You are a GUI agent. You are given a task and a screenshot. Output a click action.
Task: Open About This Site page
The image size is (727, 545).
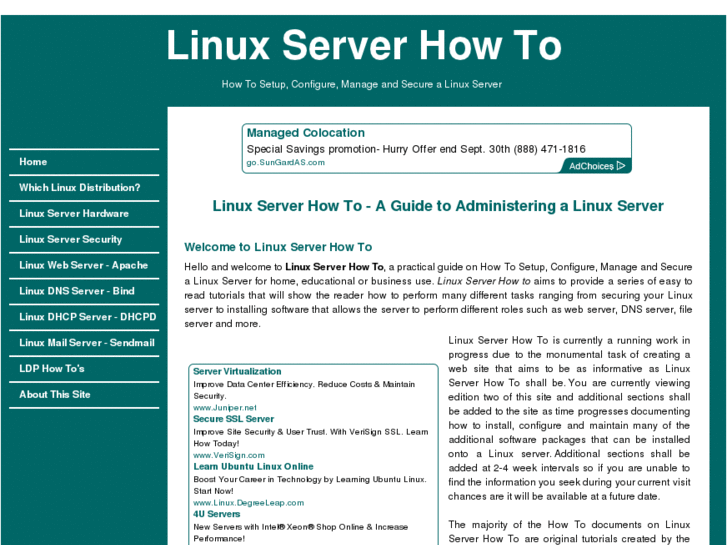pos(55,395)
